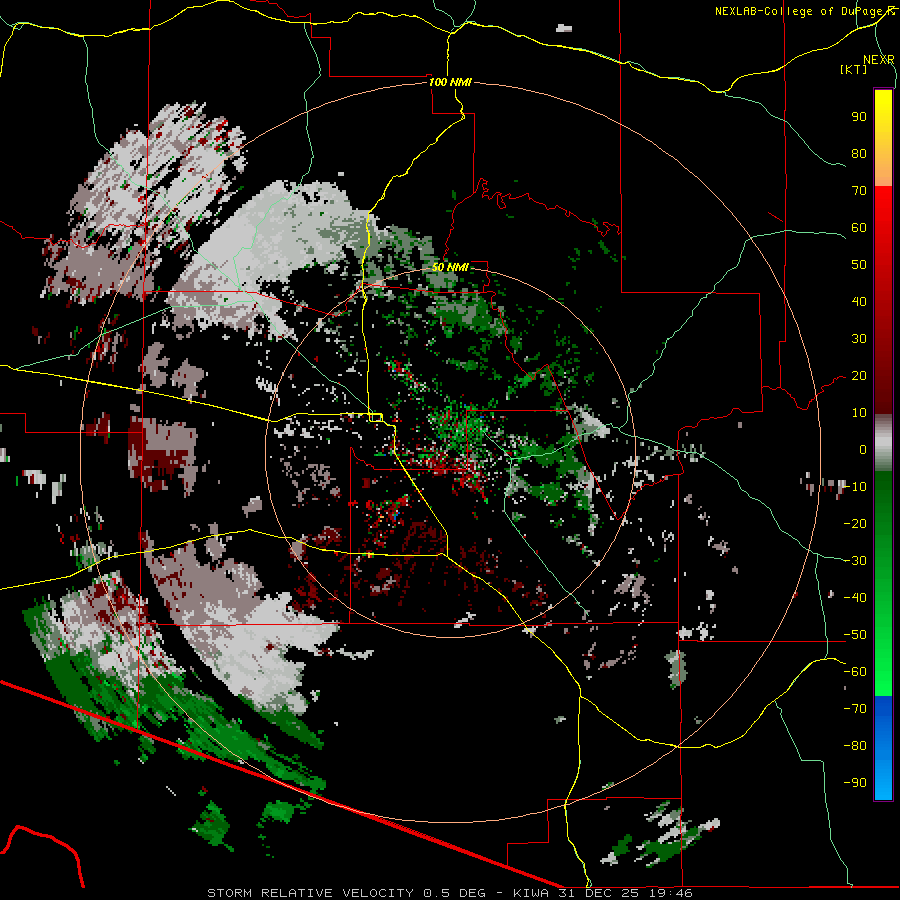Viewport: 900px width, 900px height.
Task: Select the -80 value on velocity scale
Action: coord(855,746)
